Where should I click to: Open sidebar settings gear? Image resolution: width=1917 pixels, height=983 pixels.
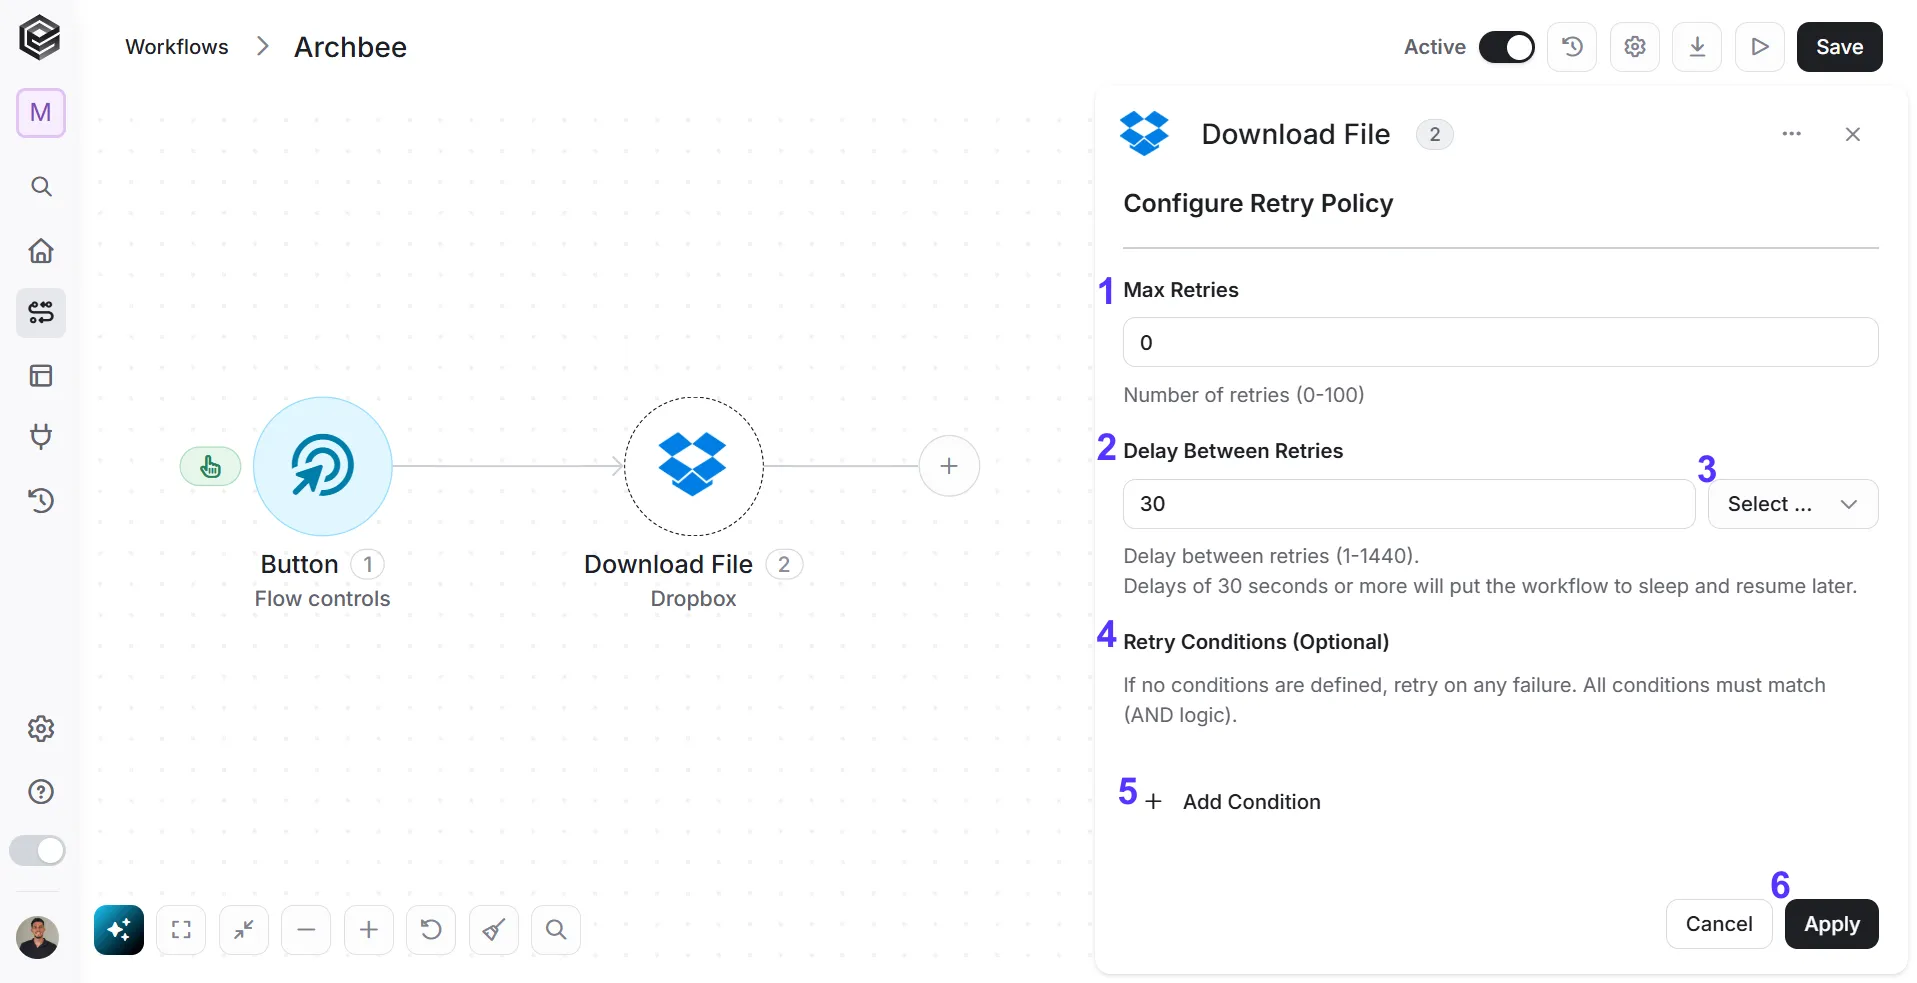click(41, 729)
